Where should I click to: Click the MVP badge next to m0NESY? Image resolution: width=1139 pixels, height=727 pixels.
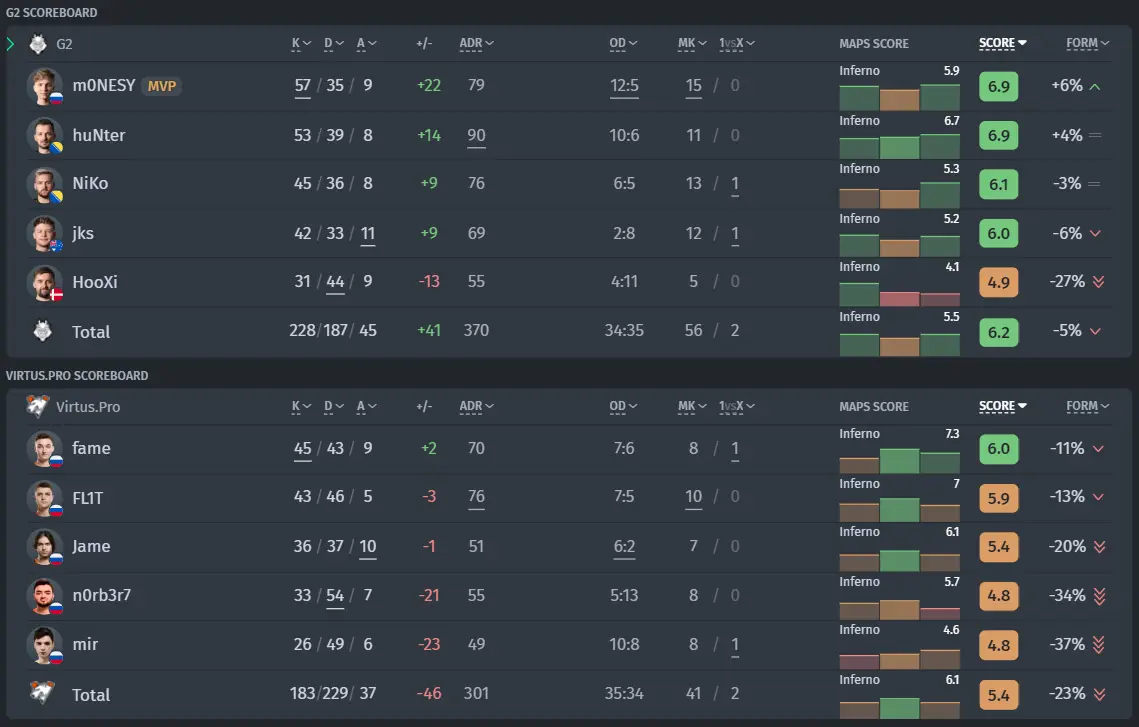point(161,86)
